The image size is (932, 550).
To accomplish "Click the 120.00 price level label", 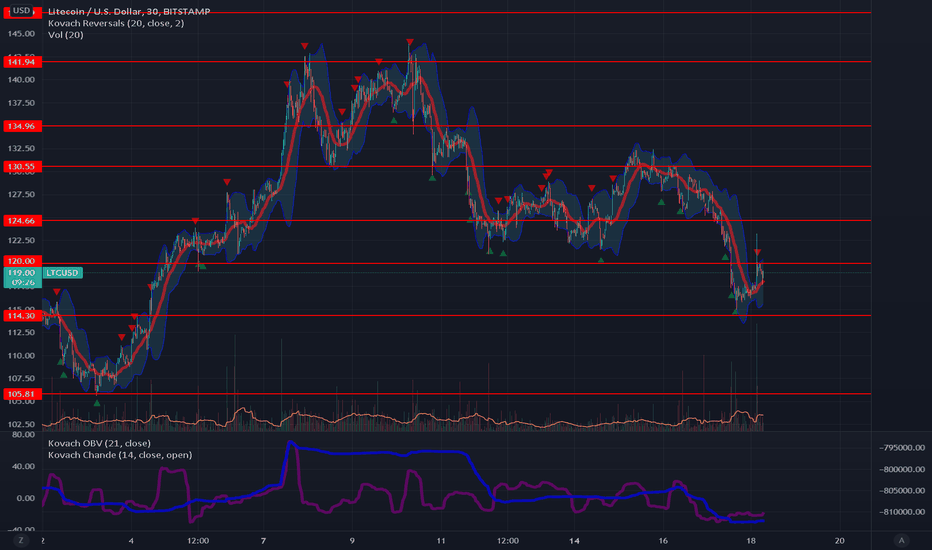I will (21, 261).
